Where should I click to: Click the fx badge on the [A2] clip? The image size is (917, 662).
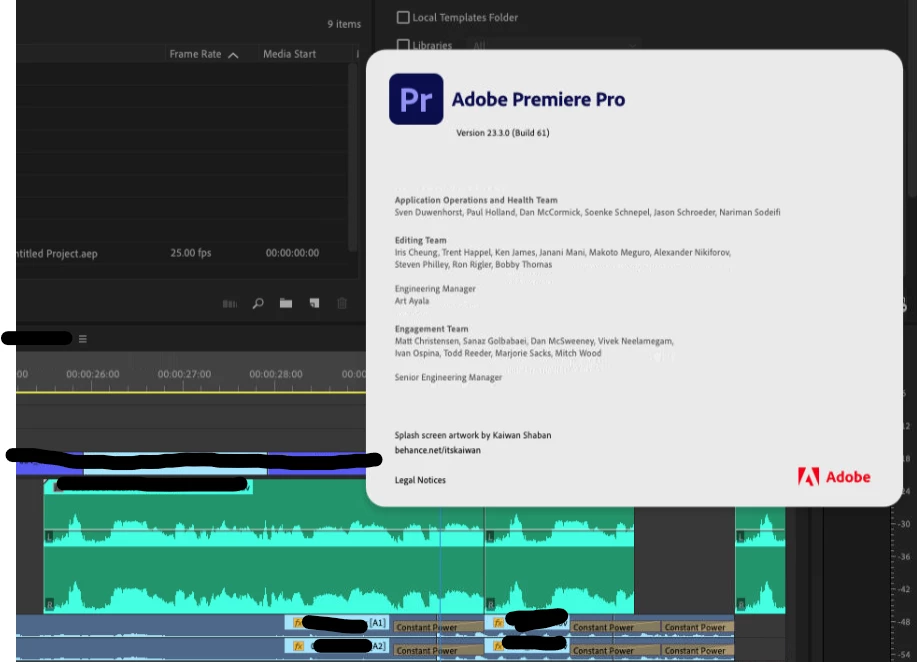[x=298, y=646]
